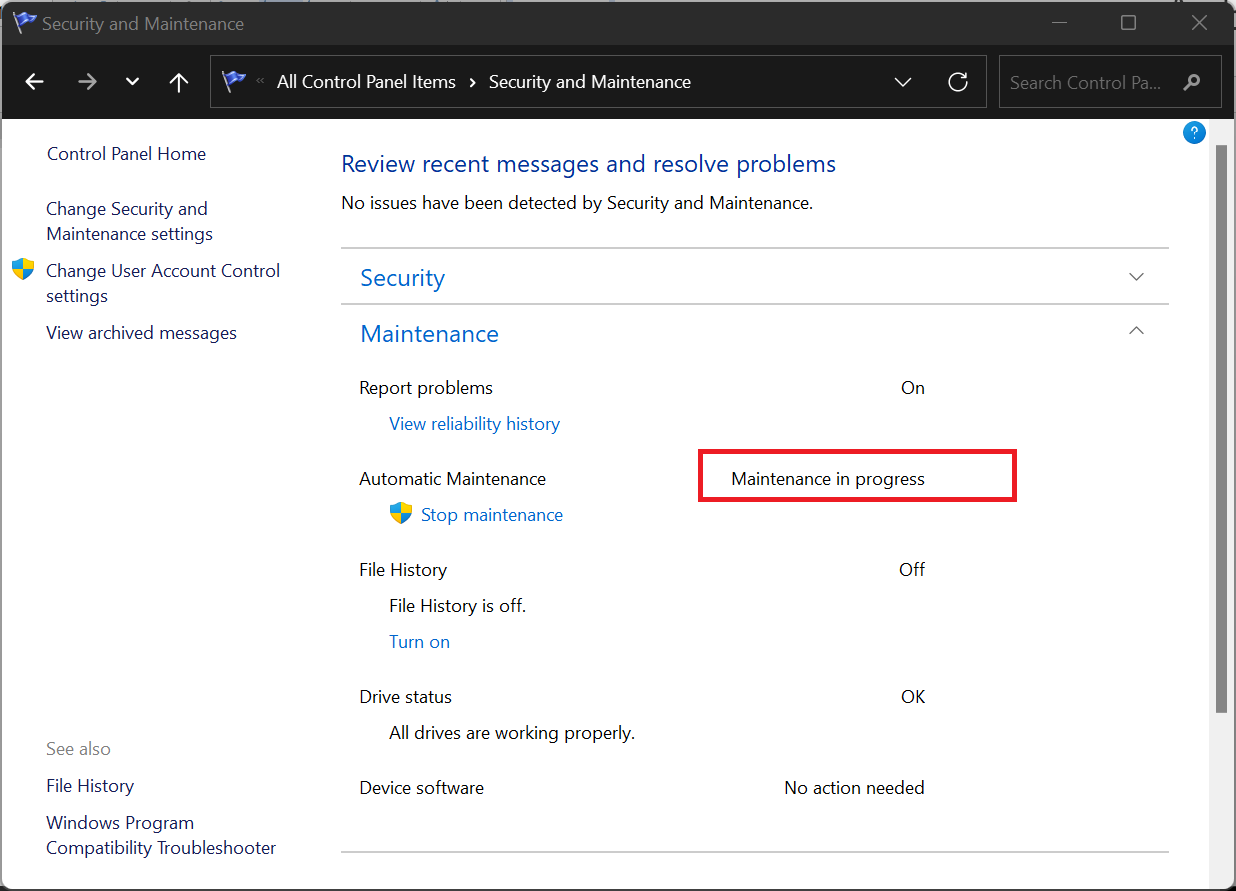Click 'Device software' label

[x=421, y=788]
